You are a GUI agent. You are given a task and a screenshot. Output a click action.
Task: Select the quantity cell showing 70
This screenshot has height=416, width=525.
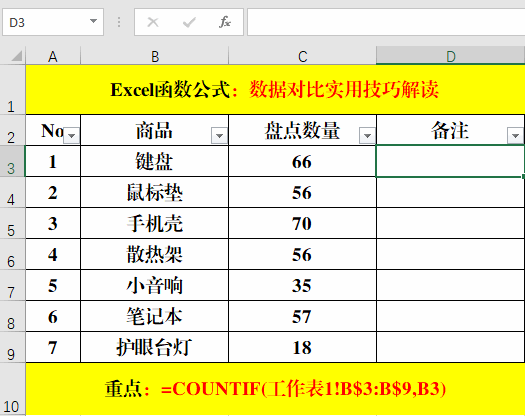pos(302,223)
